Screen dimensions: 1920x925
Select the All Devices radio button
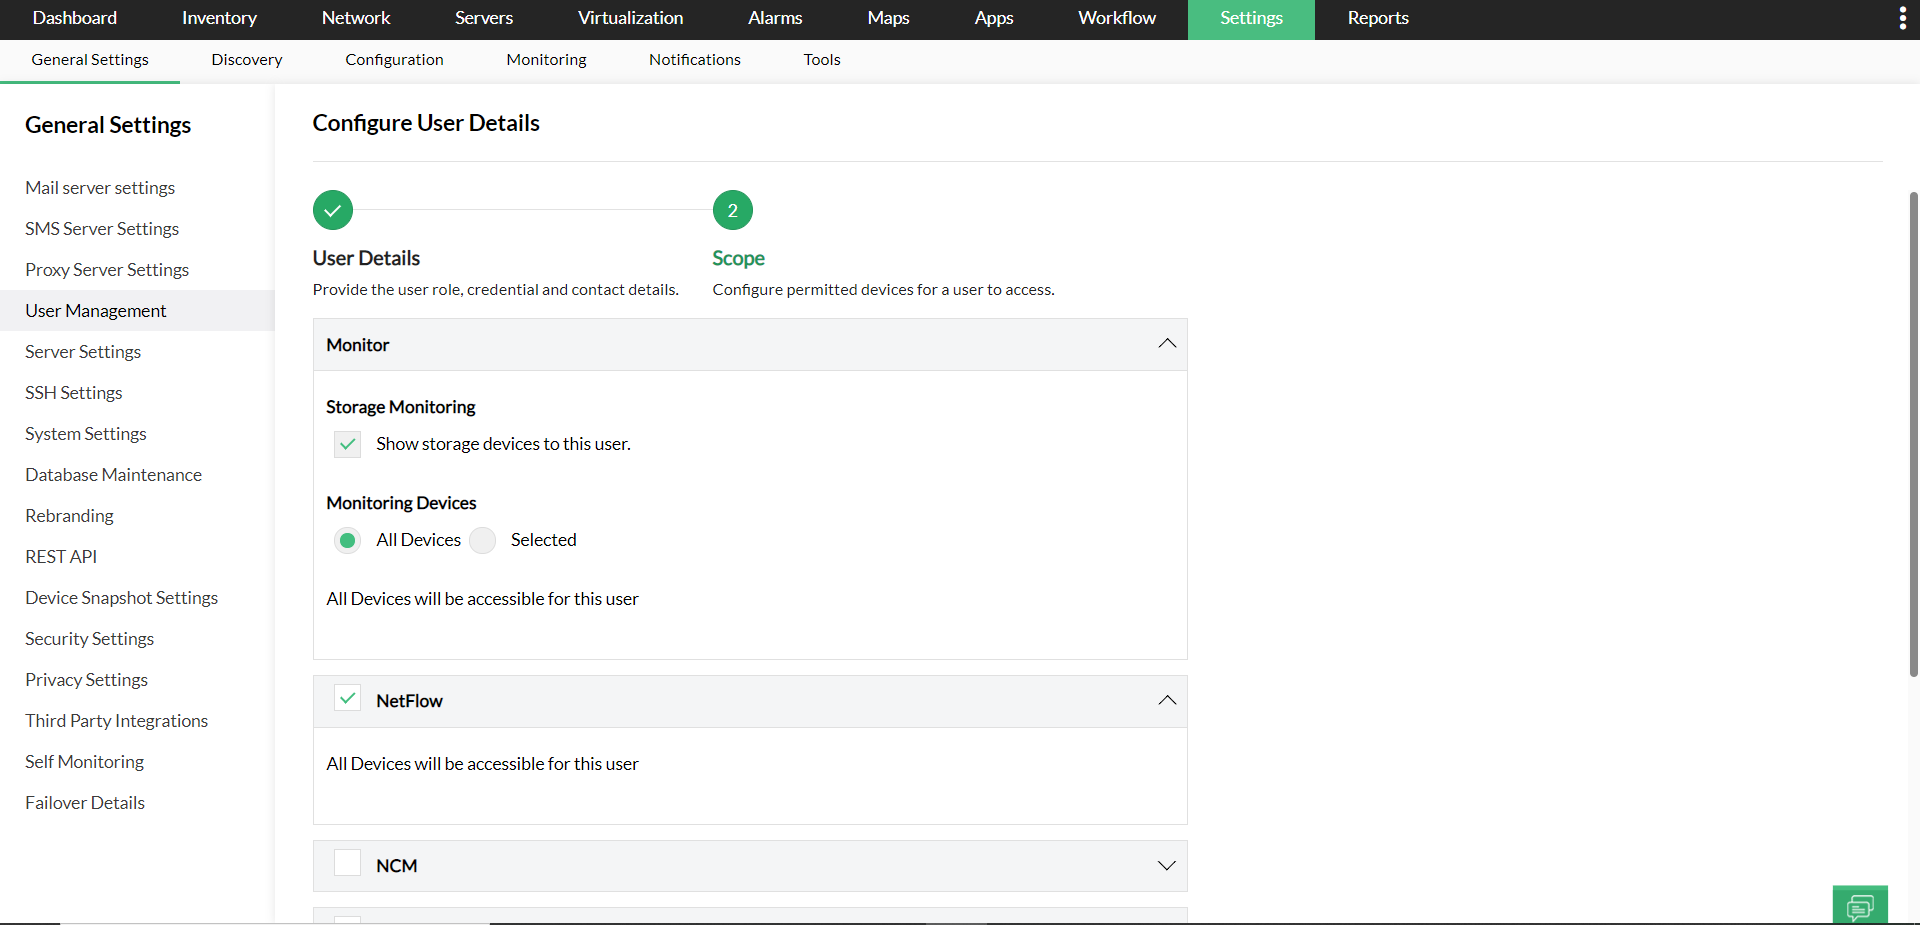[x=347, y=540]
